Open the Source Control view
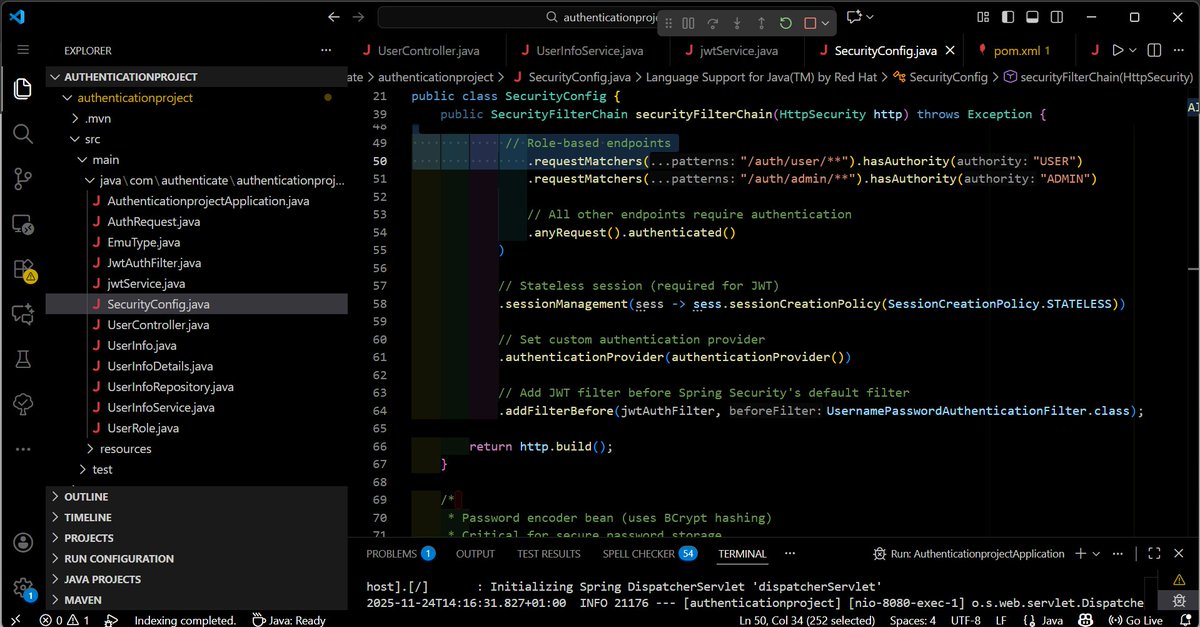Viewport: 1200px width, 627px height. coord(23,179)
